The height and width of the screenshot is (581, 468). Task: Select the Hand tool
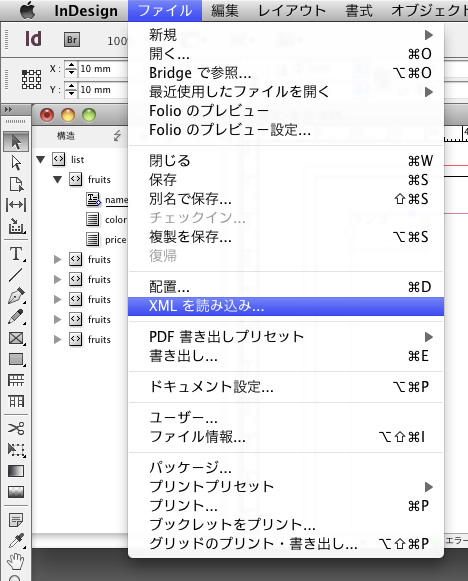point(16,561)
